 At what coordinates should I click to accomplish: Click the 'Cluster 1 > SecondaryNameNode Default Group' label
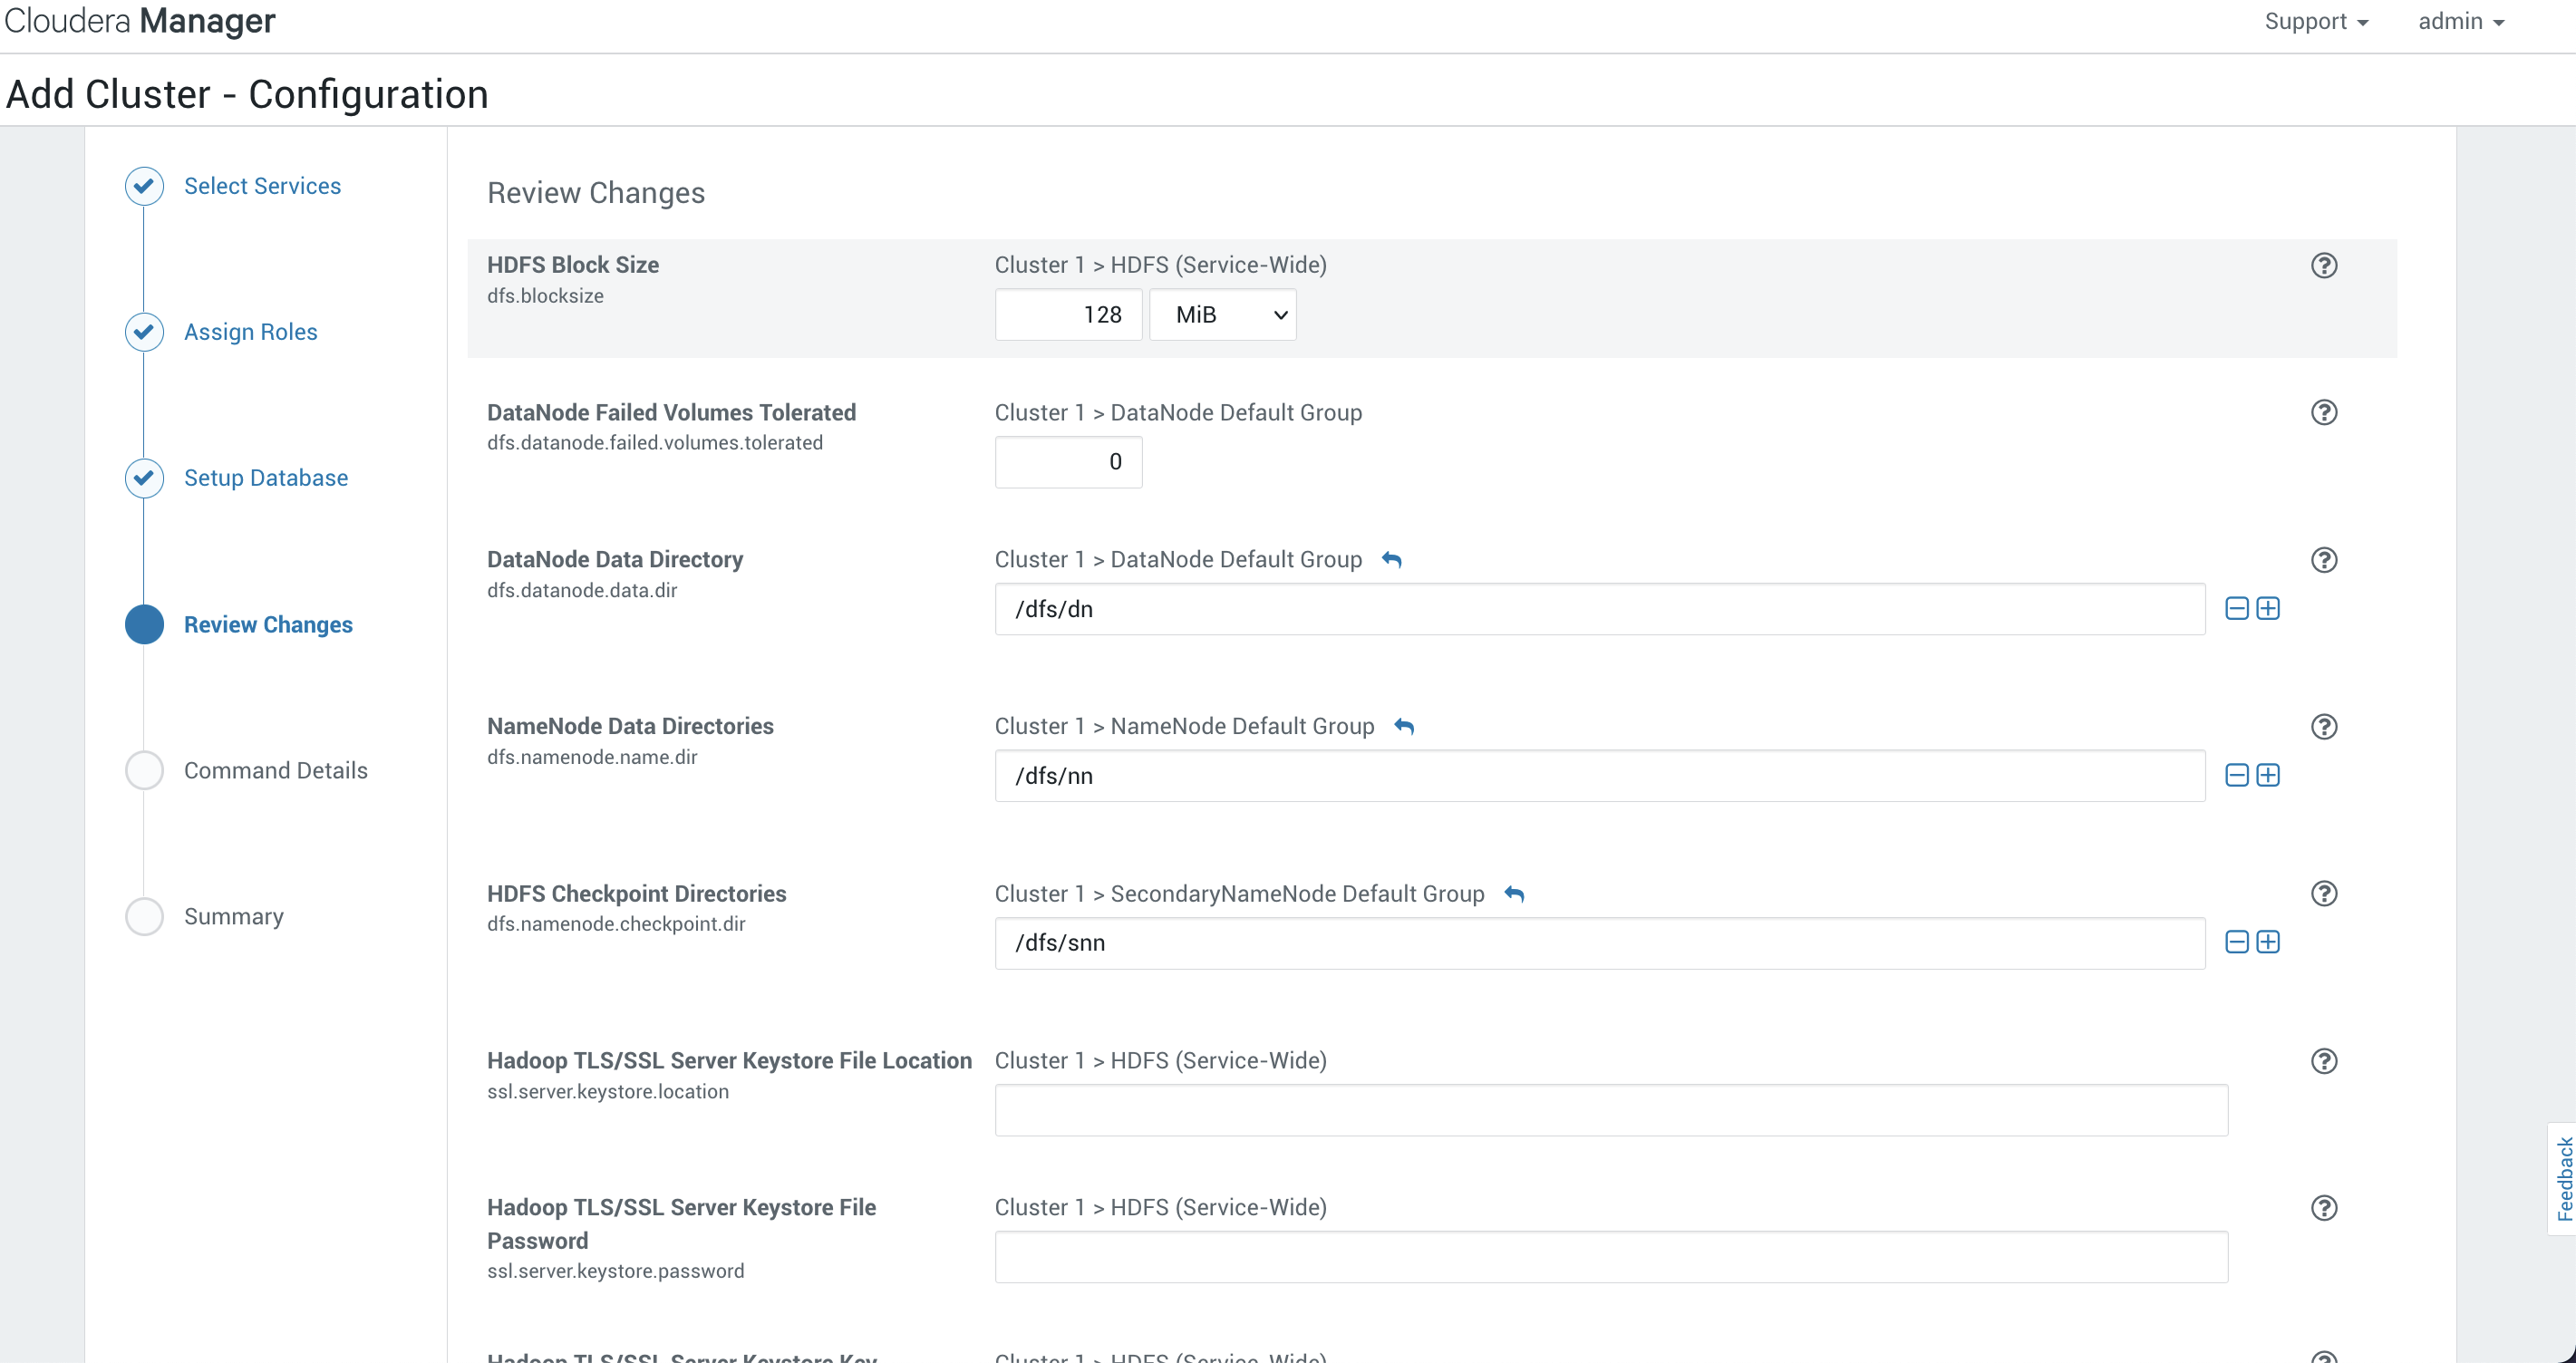click(1239, 894)
